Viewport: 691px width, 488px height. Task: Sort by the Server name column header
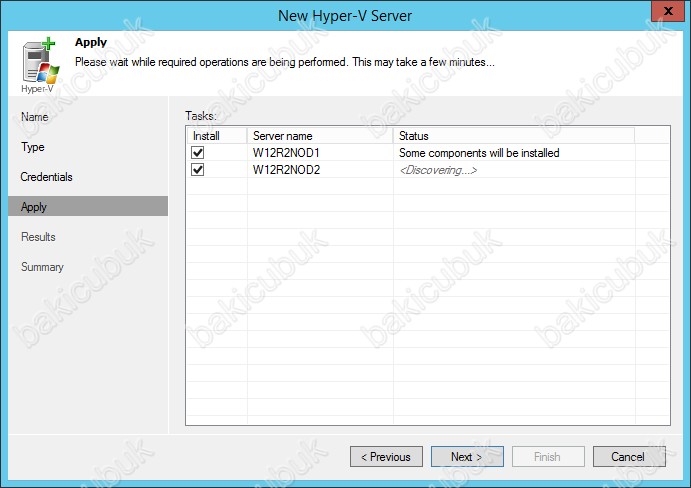coord(320,136)
